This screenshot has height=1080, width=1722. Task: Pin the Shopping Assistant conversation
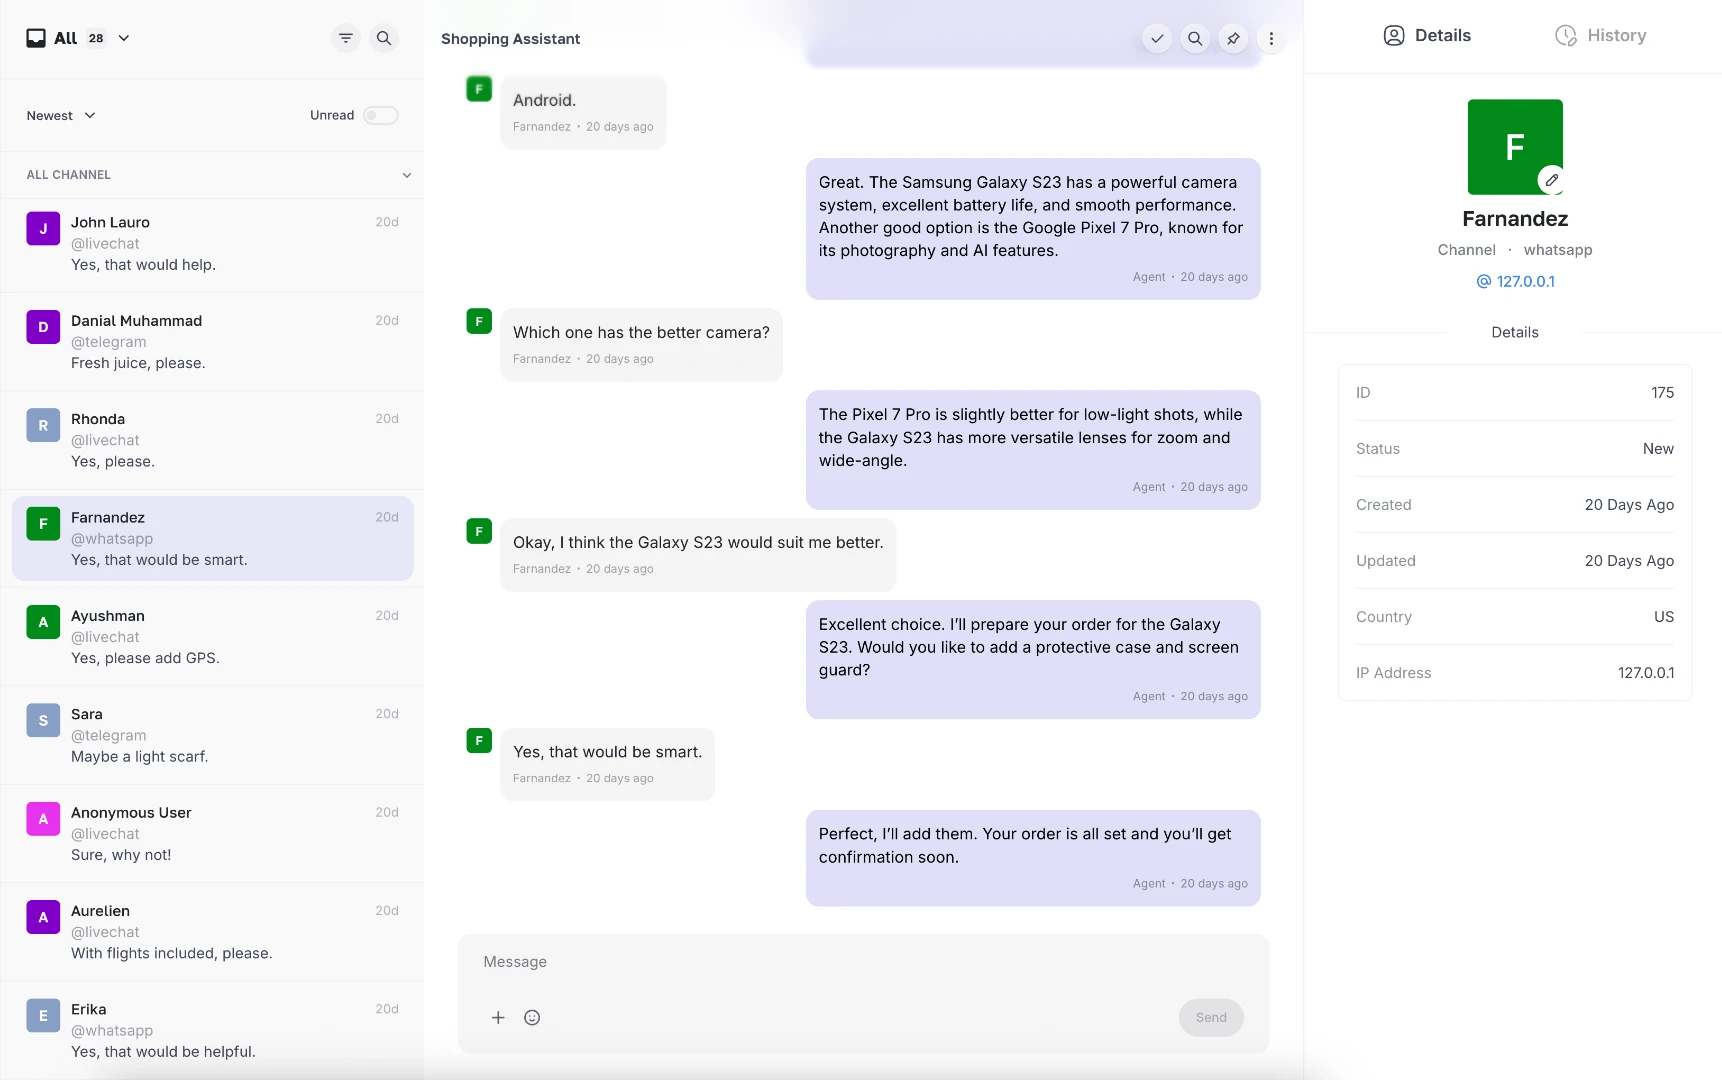[x=1233, y=38]
